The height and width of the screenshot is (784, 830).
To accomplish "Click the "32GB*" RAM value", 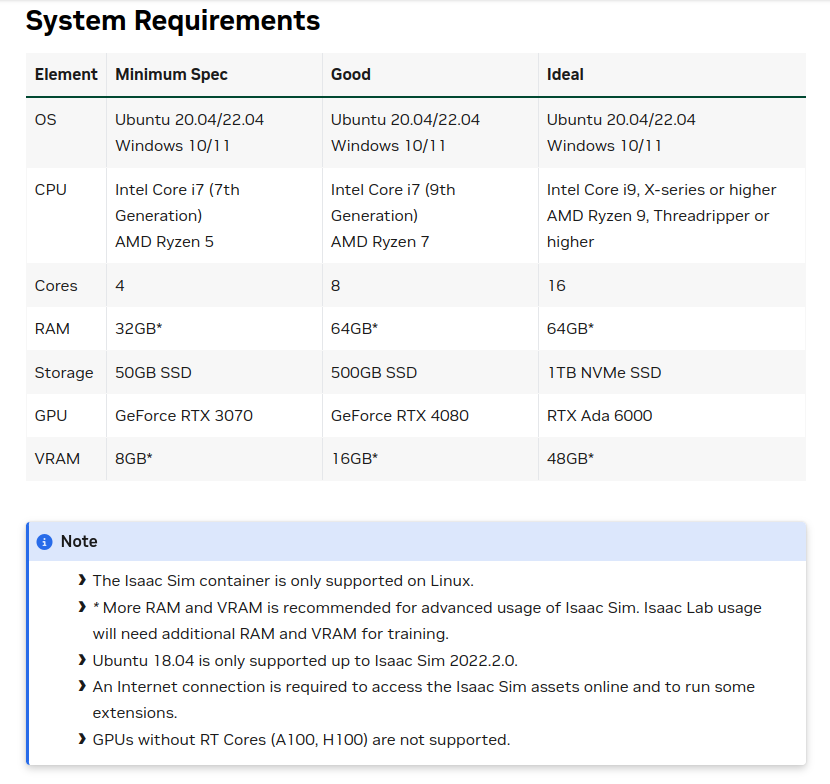I will tap(139, 329).
